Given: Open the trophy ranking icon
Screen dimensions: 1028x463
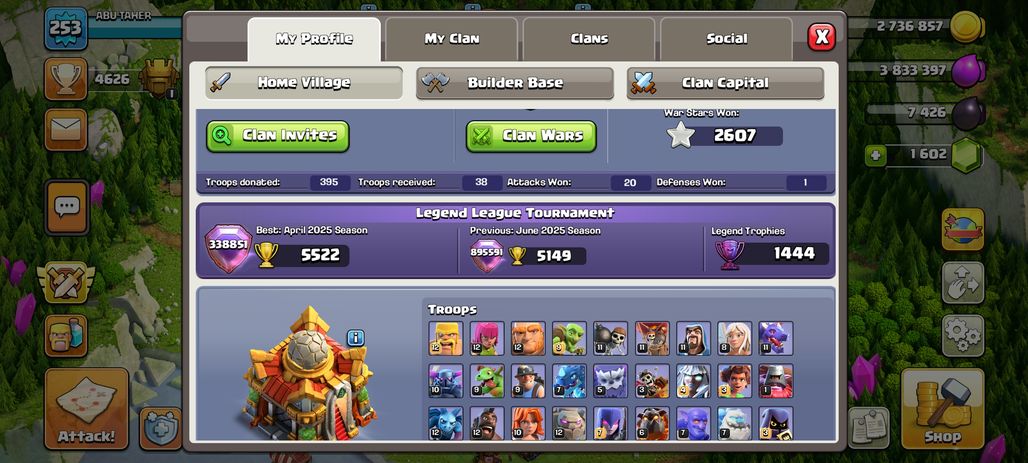Looking at the screenshot, I should click(x=66, y=79).
